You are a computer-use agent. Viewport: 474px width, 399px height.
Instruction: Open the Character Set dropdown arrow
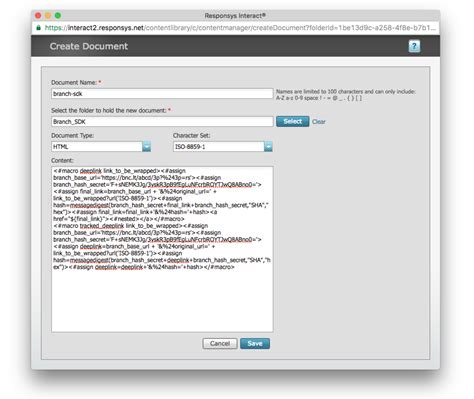[268, 147]
